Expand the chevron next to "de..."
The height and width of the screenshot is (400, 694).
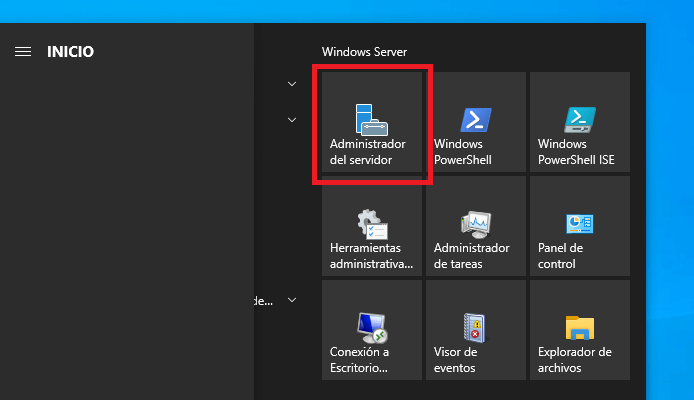pyautogui.click(x=292, y=300)
